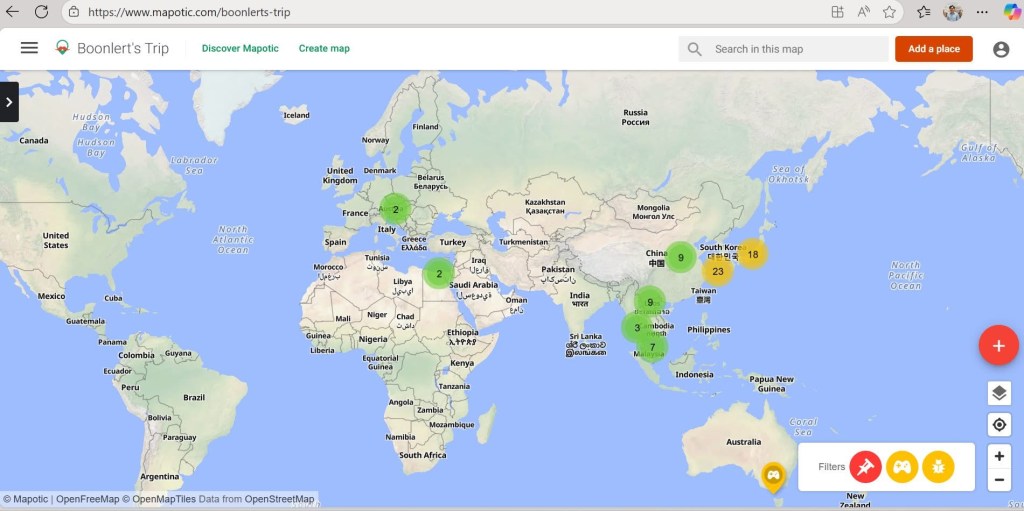1024x511 pixels.
Task: Click the yellow gamepad marker near Australia
Action: (x=773, y=474)
